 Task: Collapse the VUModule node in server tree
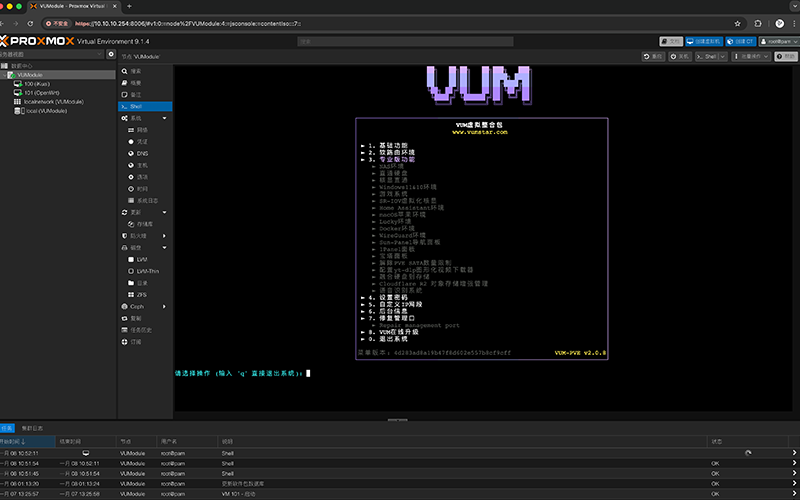(4, 75)
